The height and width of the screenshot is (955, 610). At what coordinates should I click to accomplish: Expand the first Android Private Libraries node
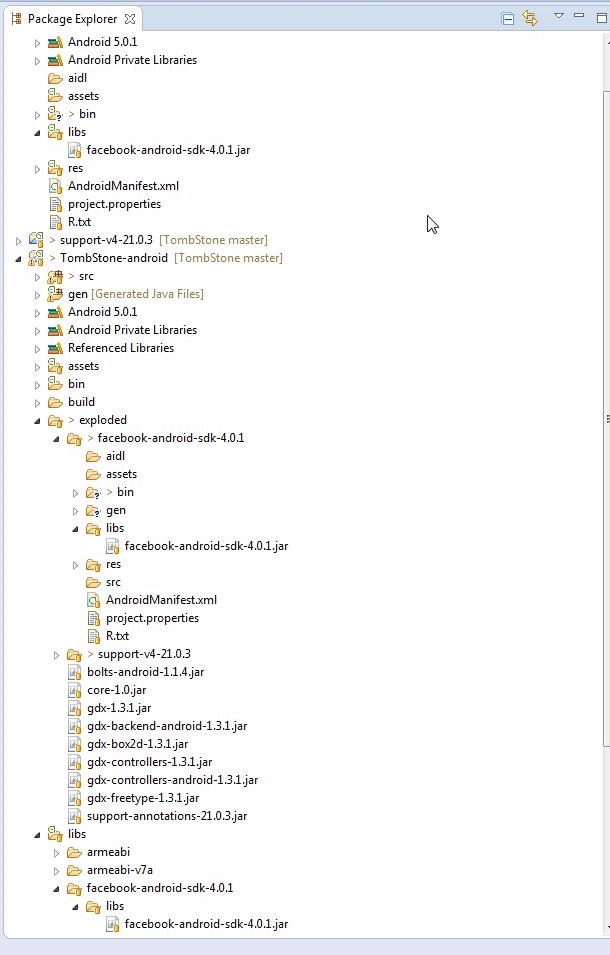click(x=37, y=61)
